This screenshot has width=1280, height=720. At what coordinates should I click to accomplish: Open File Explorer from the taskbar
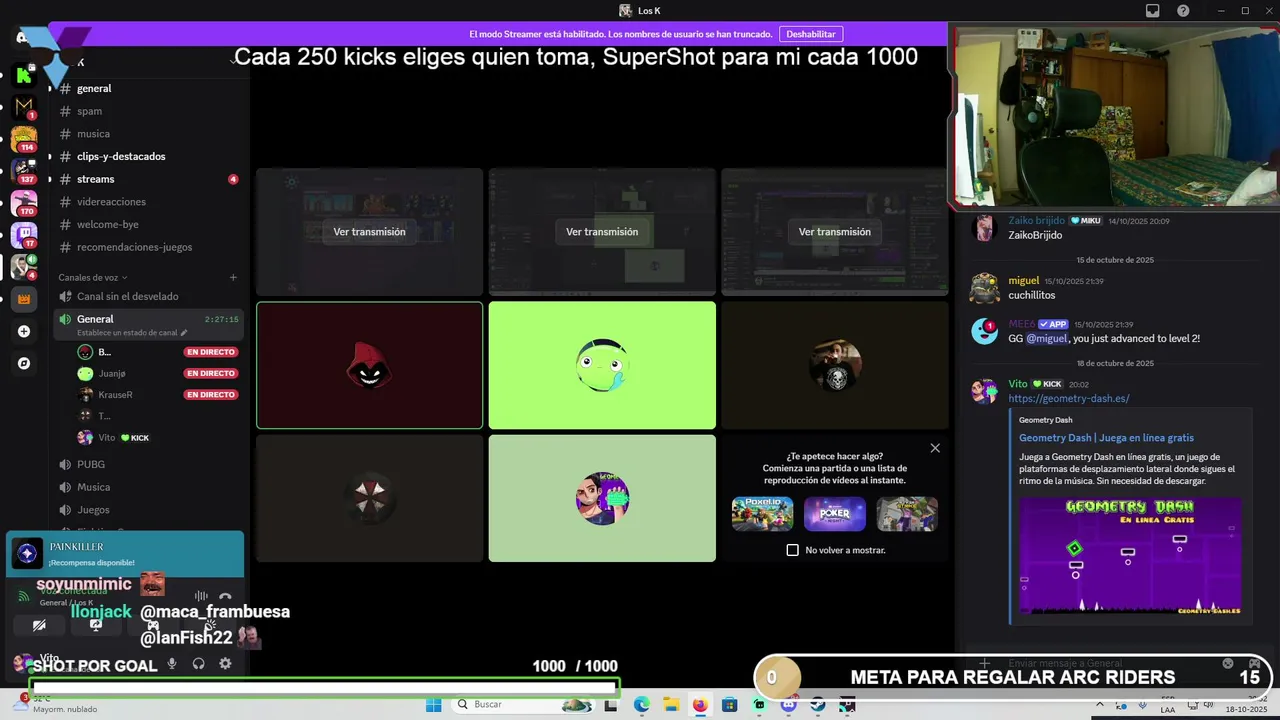[x=670, y=705]
